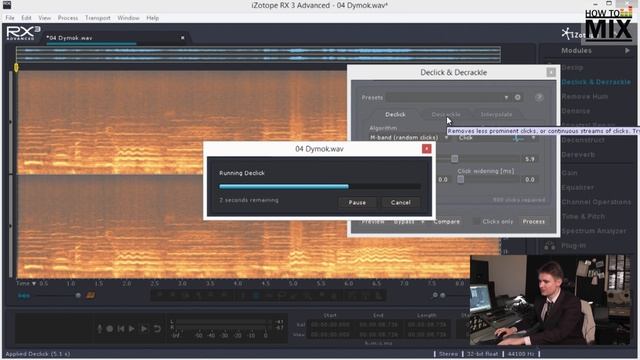Open the Transport menu
This screenshot has width=640, height=360.
click(x=98, y=18)
